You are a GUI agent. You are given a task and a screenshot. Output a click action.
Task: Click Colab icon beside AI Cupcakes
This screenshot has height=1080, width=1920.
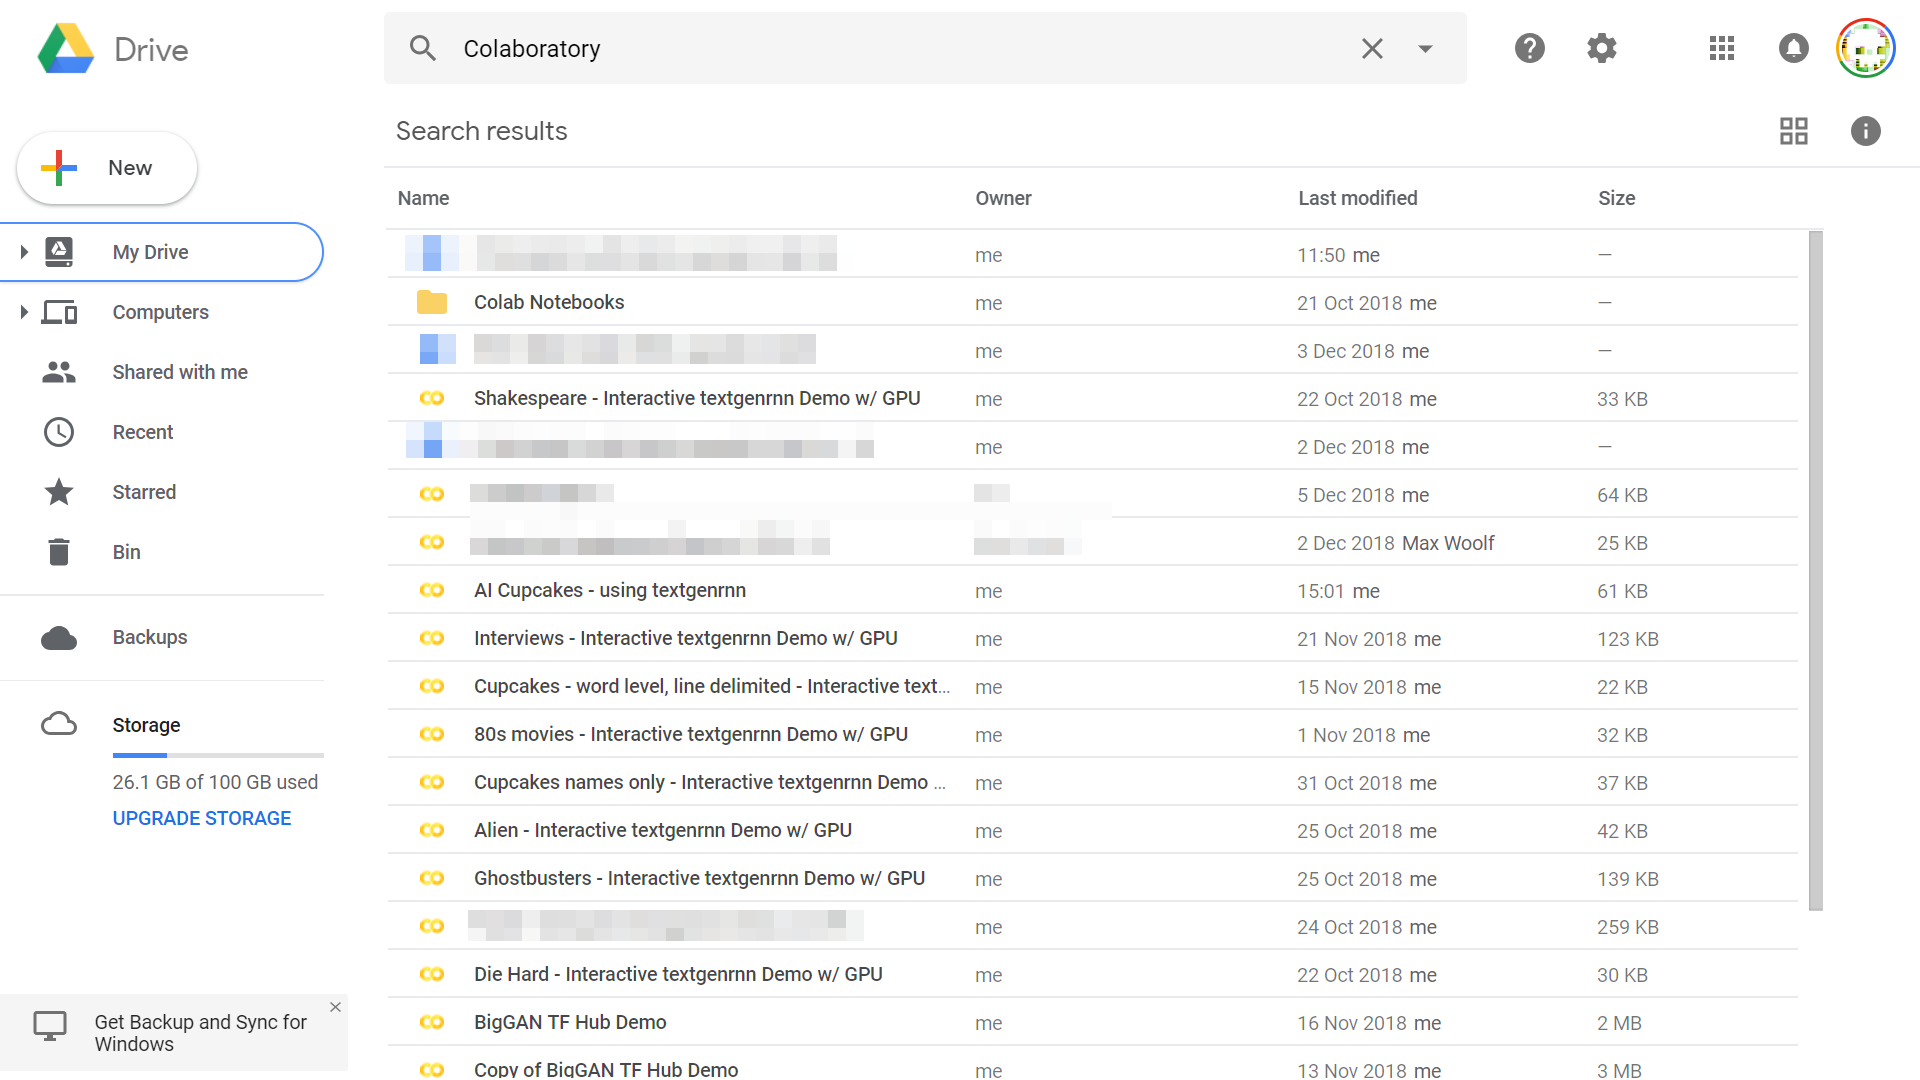tap(432, 590)
